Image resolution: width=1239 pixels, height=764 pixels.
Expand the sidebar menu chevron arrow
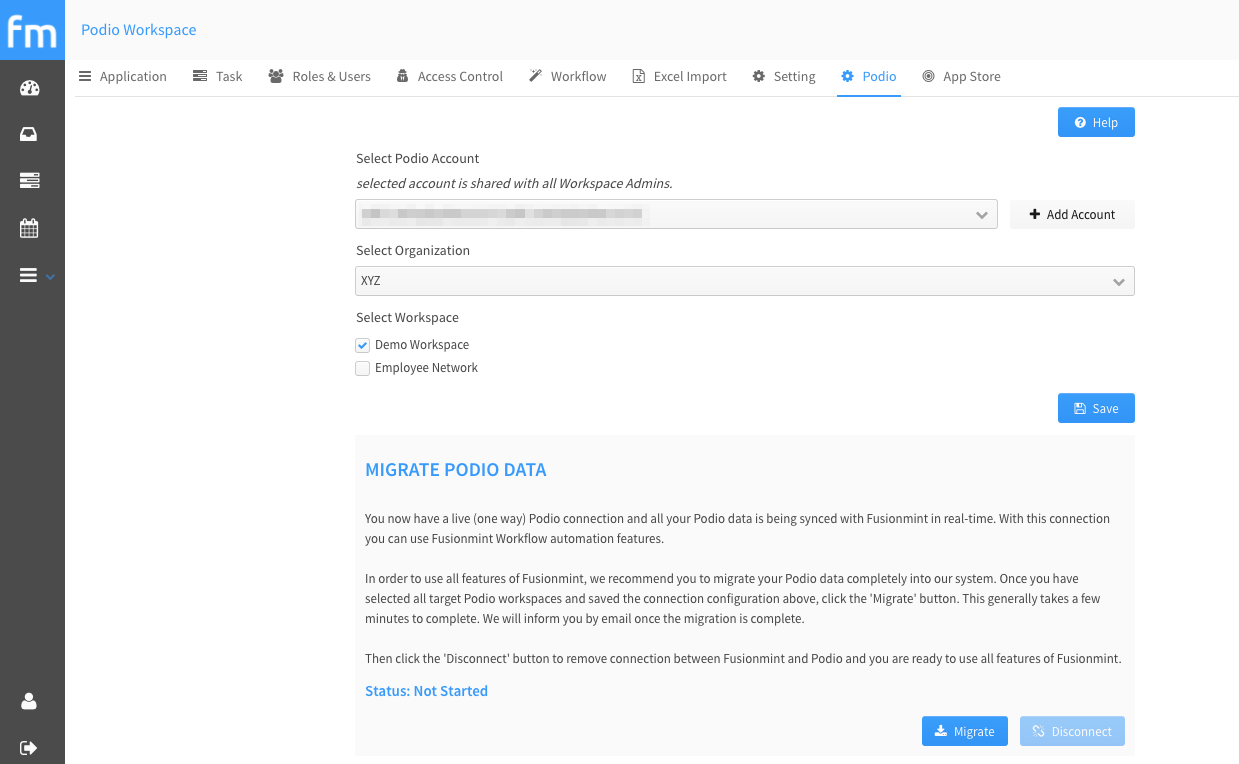(50, 276)
